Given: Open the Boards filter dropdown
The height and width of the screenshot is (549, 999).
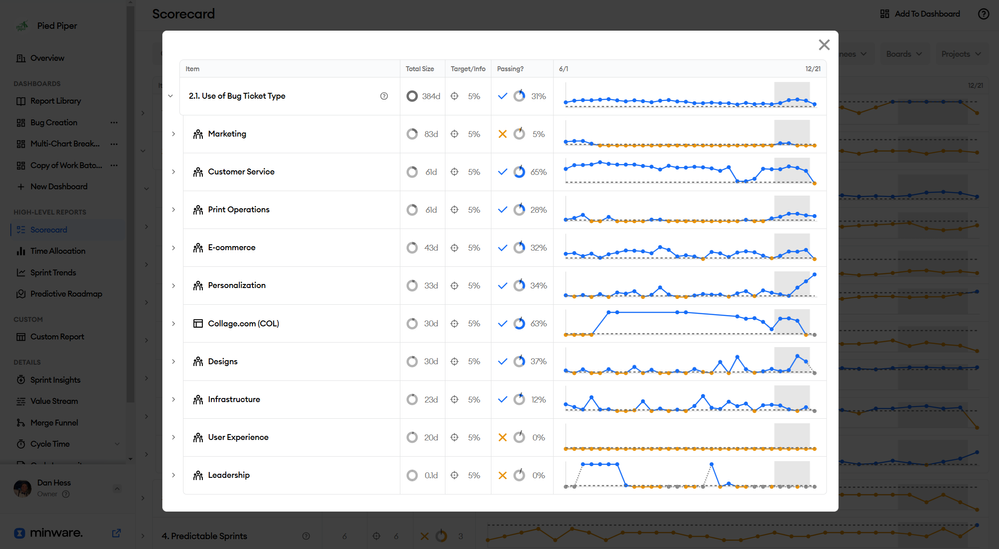Looking at the screenshot, I should click(904, 54).
